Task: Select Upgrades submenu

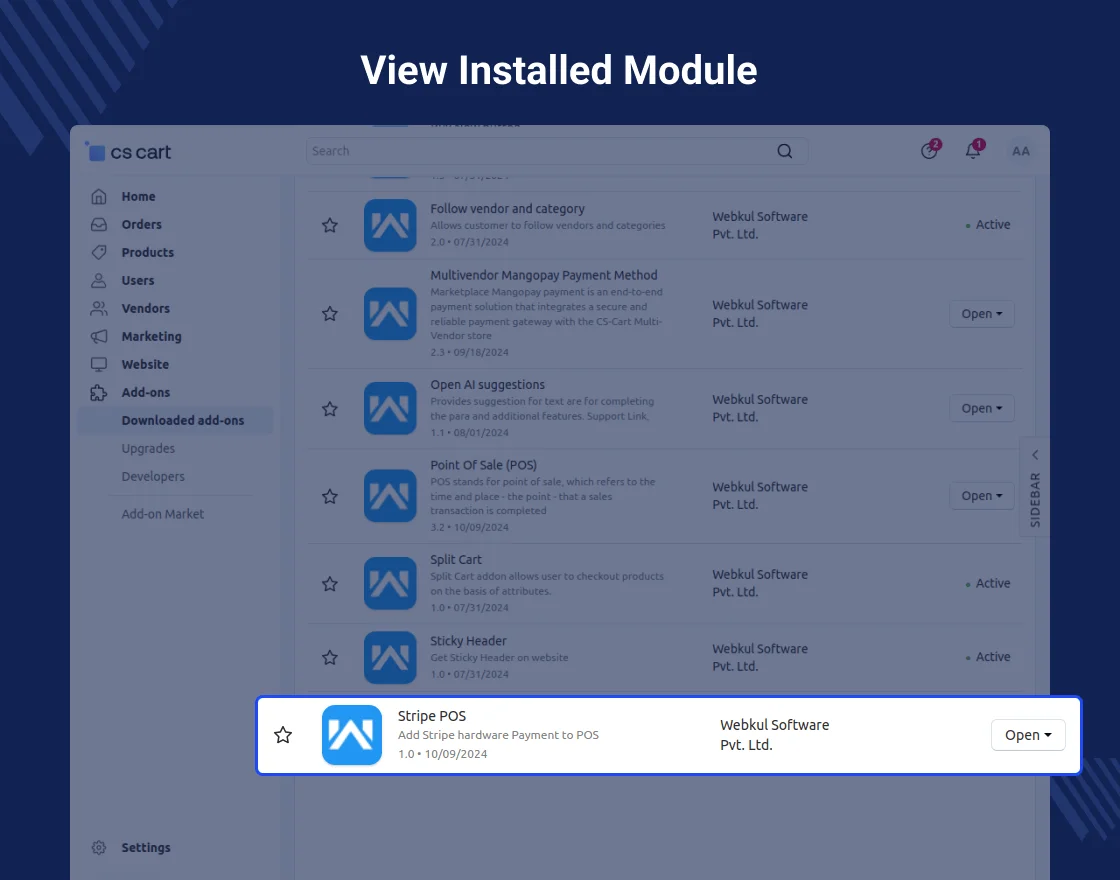Action: (148, 449)
